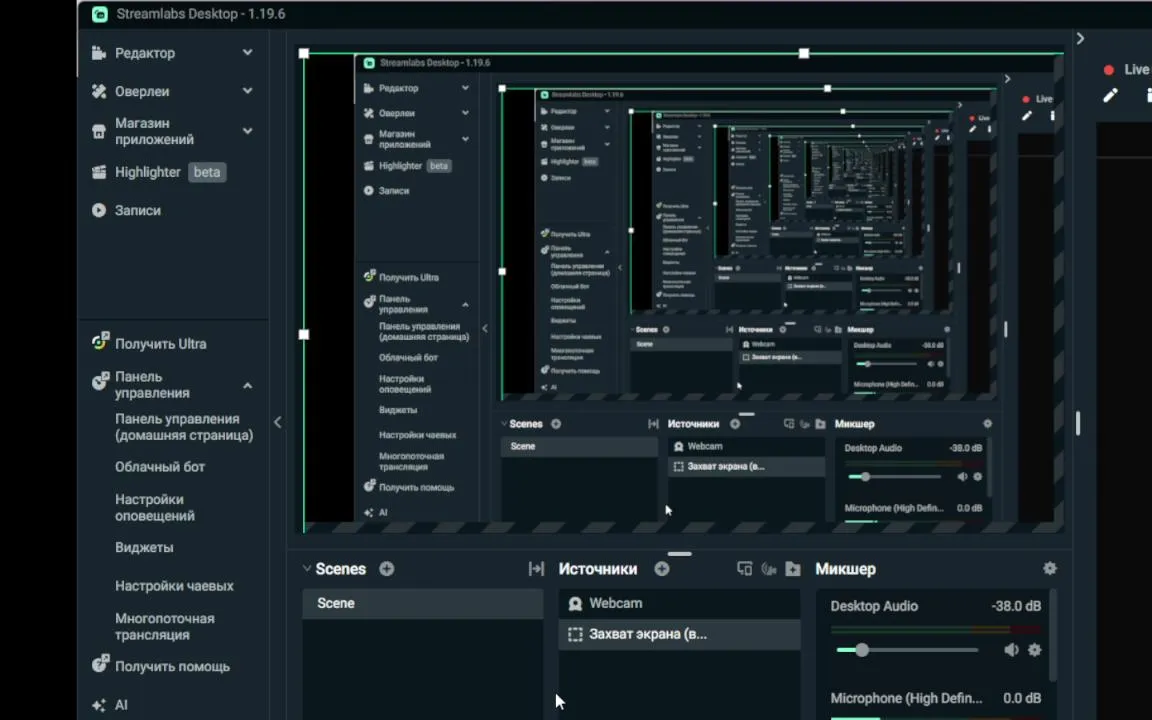Click the Получить Ultra badge icon
The width and height of the screenshot is (1152, 720).
[x=100, y=342]
